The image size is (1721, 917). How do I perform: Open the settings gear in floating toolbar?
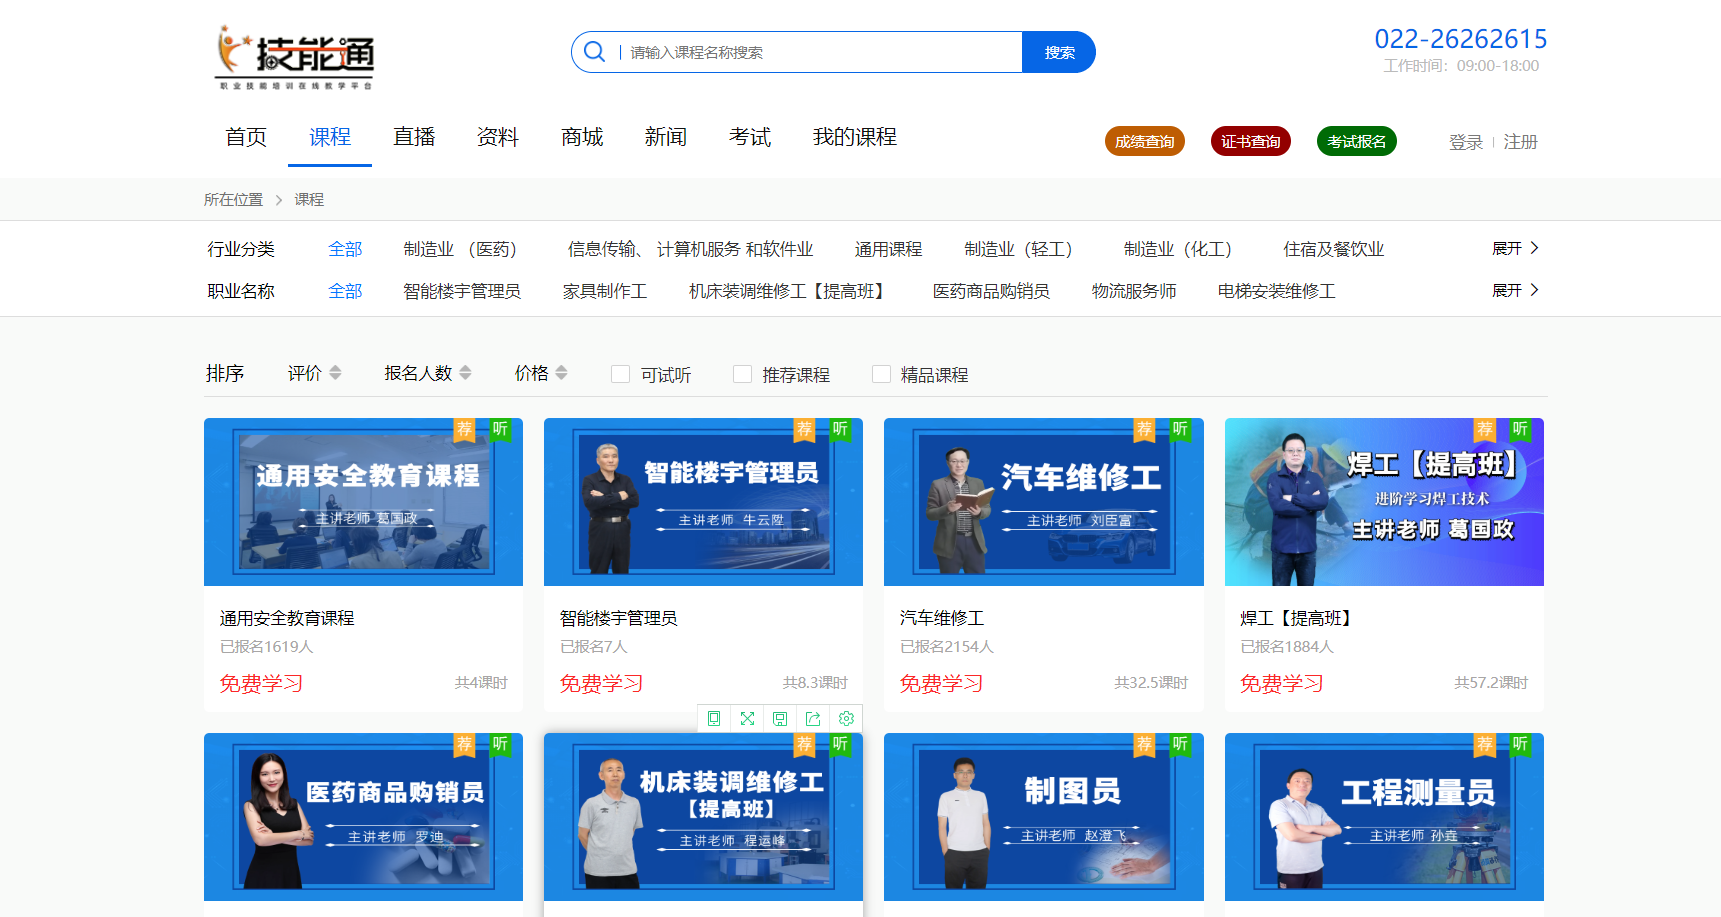point(846,718)
